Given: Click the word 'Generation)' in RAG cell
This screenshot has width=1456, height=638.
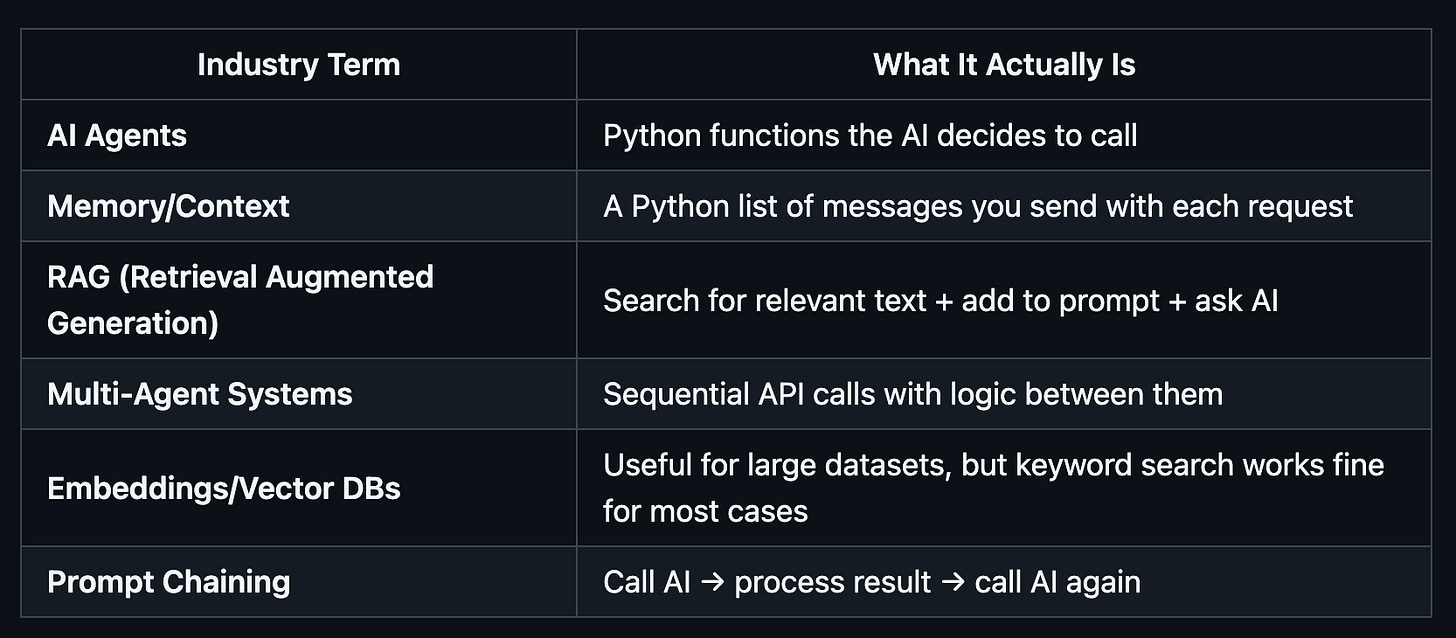Looking at the screenshot, I should tap(133, 324).
